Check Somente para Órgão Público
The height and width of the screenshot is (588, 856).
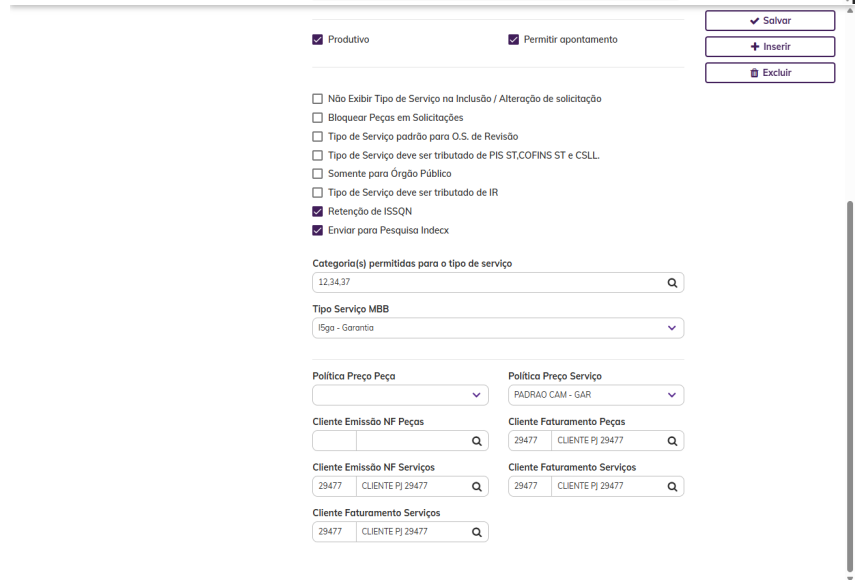point(318,174)
